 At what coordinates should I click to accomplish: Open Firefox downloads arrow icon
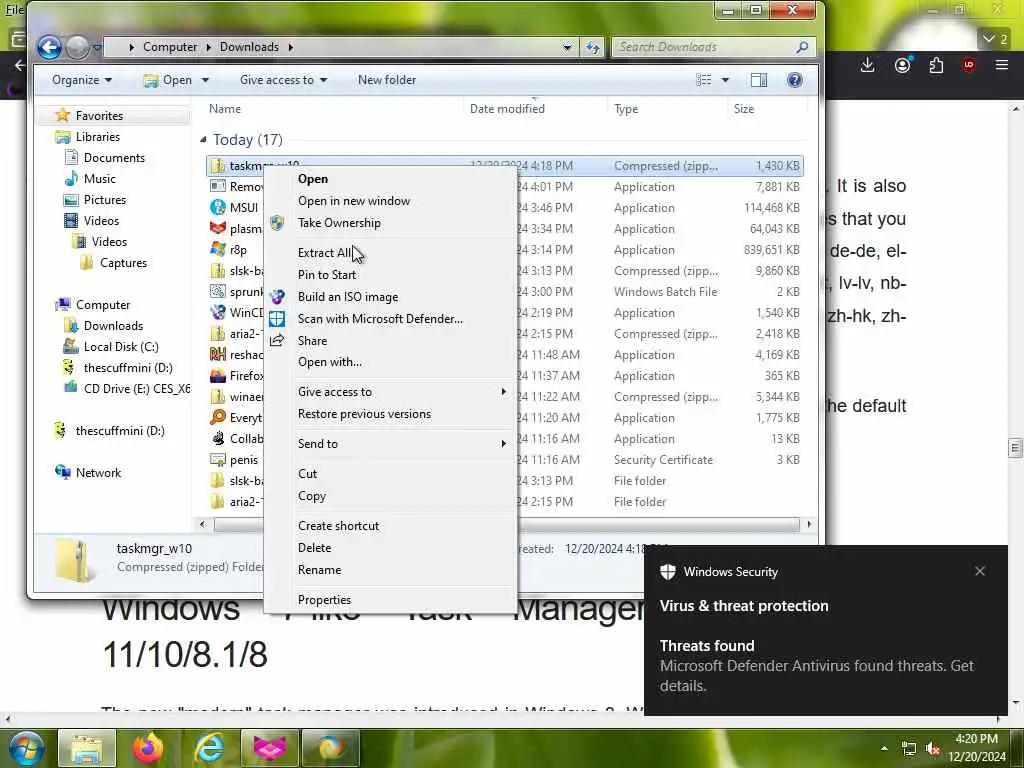point(867,65)
